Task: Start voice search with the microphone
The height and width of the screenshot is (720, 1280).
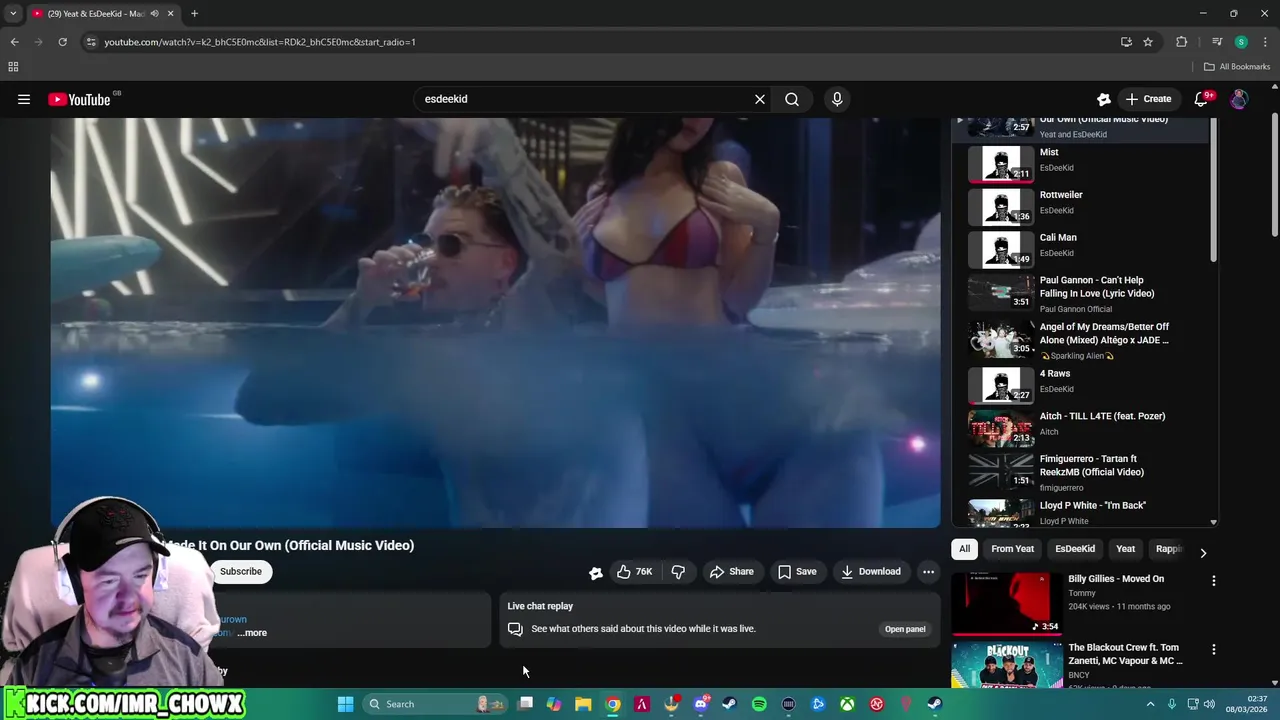Action: [837, 99]
